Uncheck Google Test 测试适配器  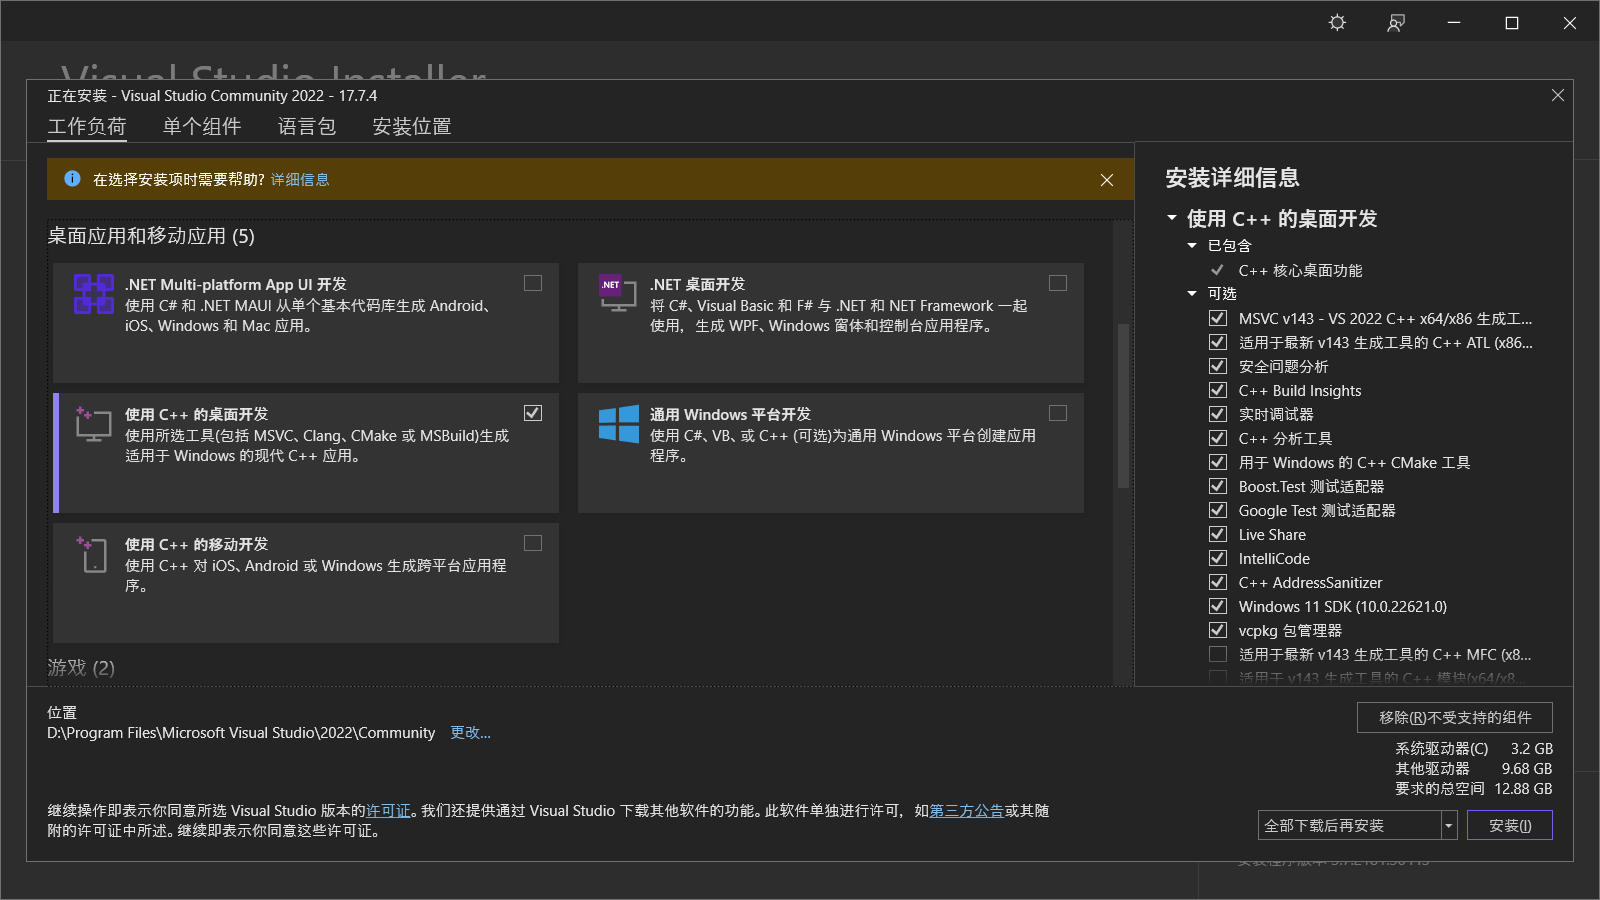coord(1218,510)
